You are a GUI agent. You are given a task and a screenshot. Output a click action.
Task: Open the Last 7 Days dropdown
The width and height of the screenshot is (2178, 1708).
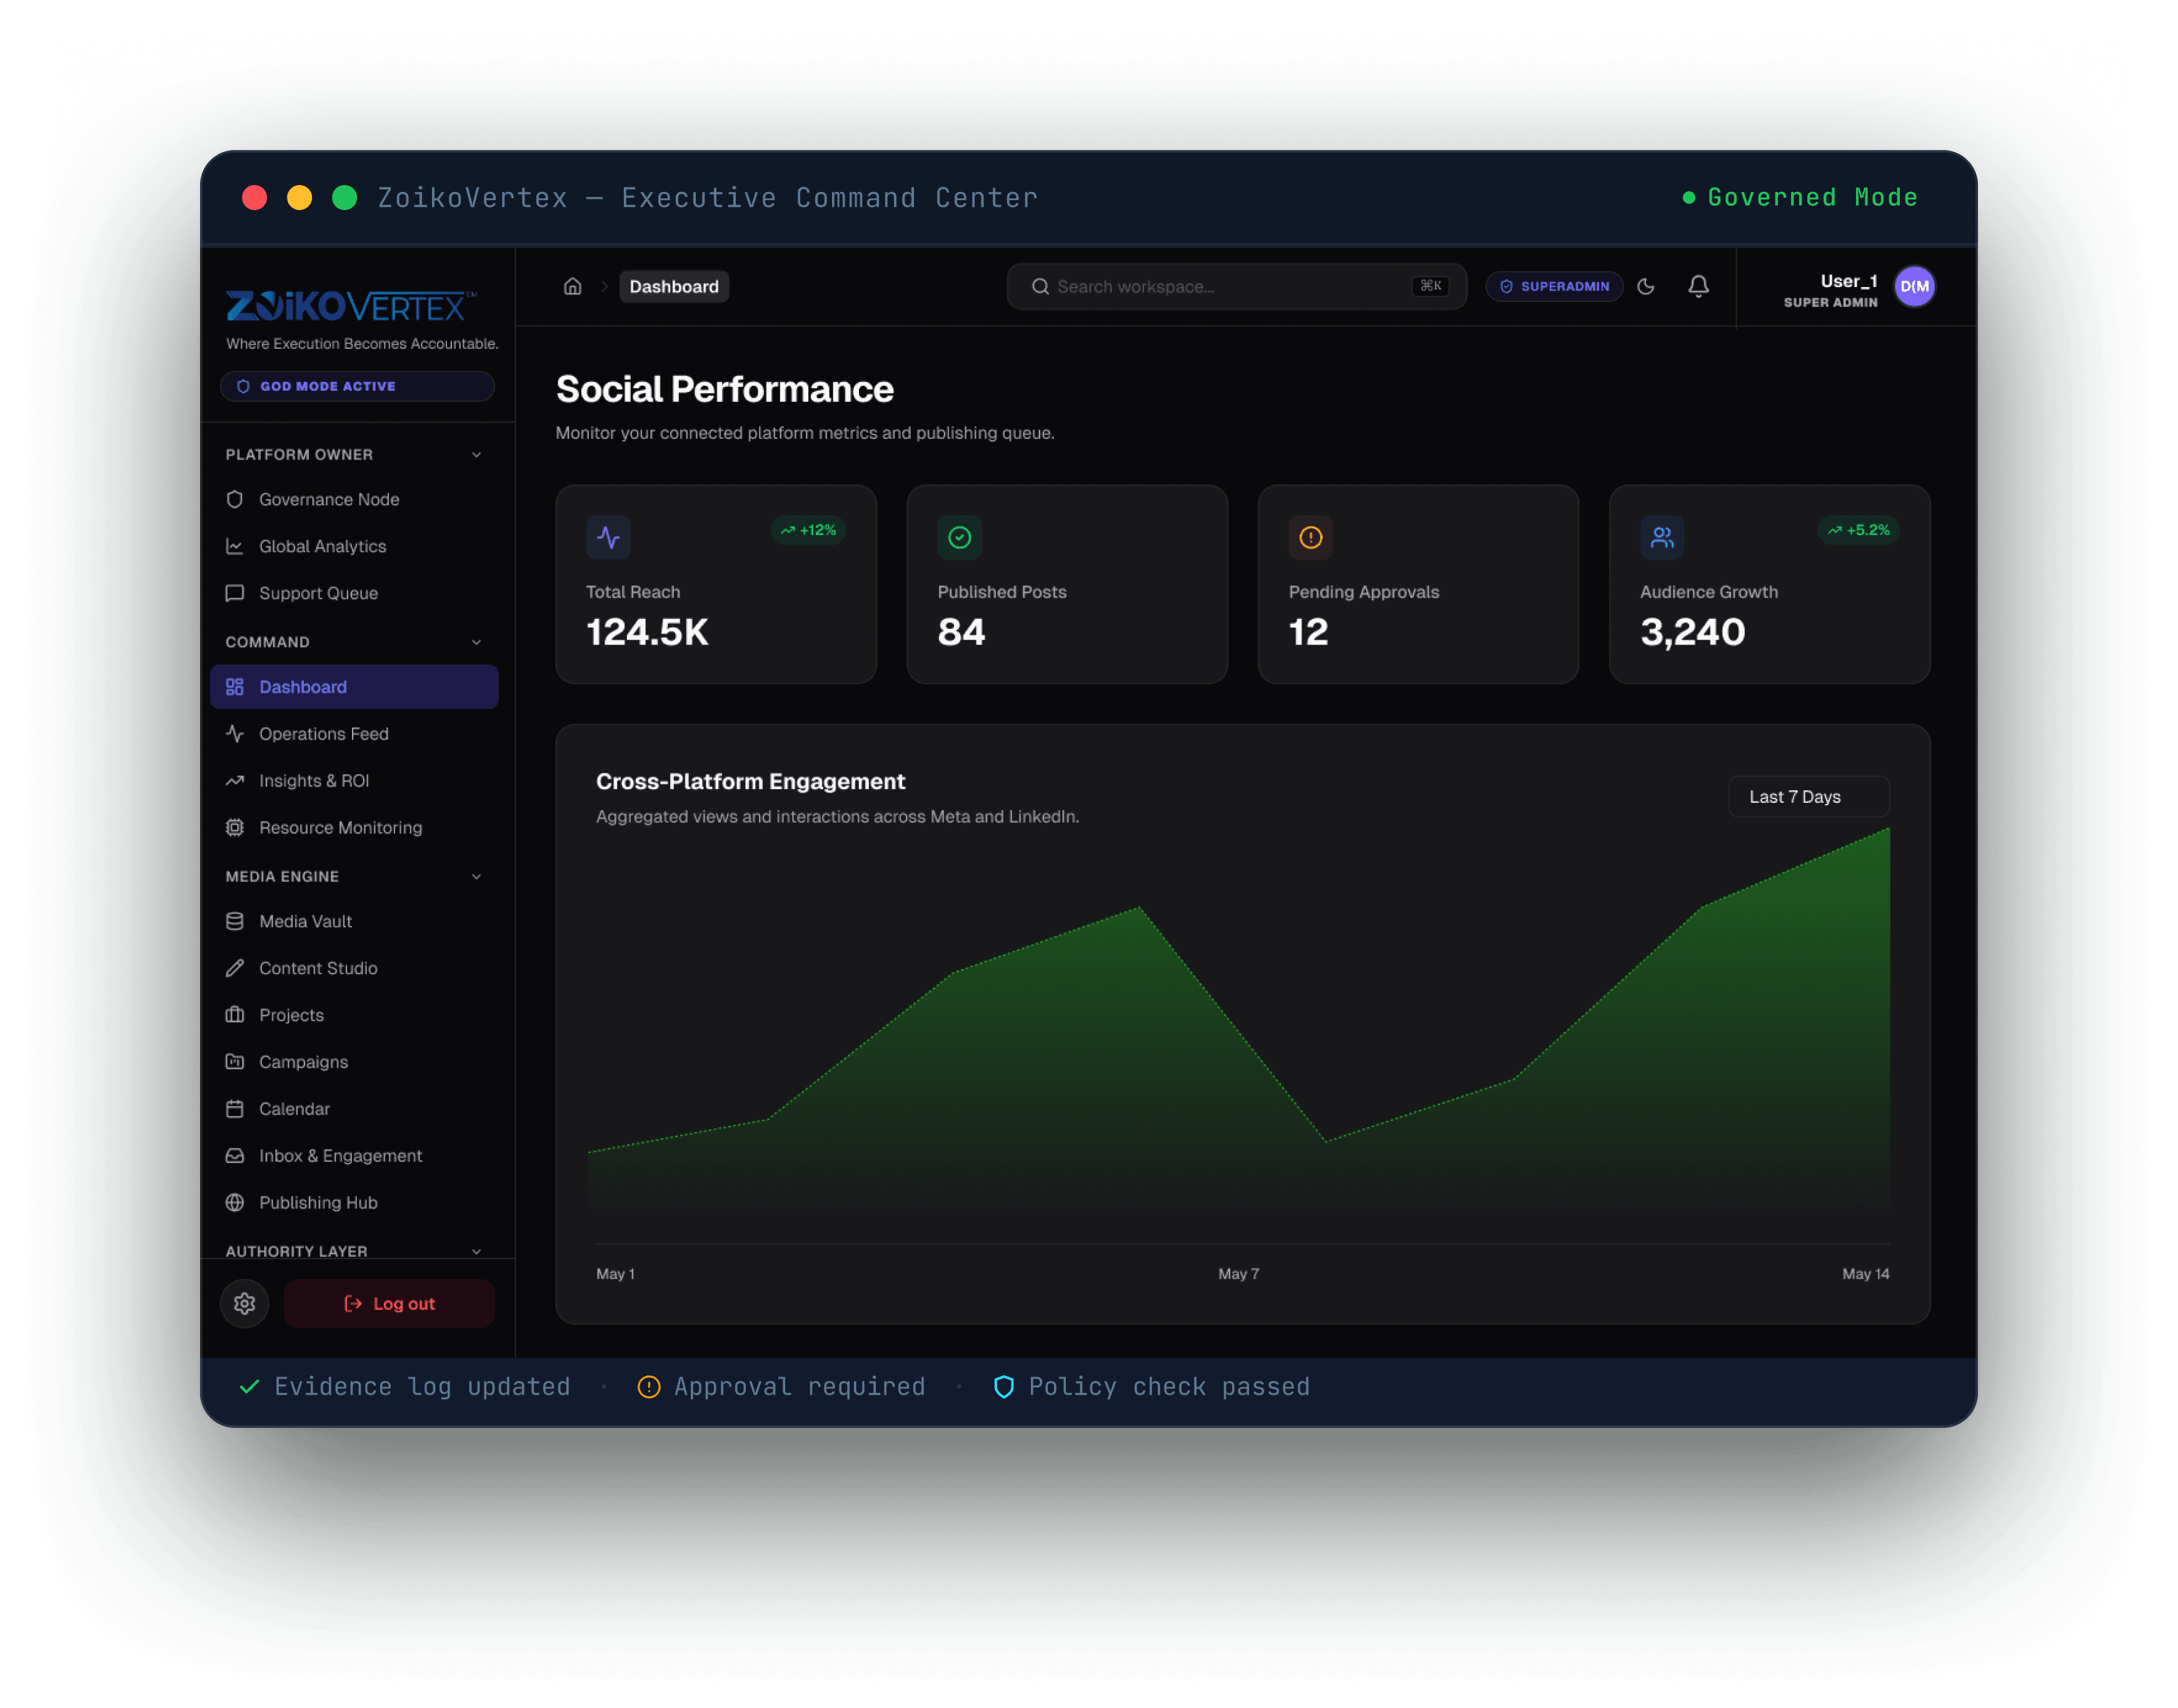click(1808, 796)
